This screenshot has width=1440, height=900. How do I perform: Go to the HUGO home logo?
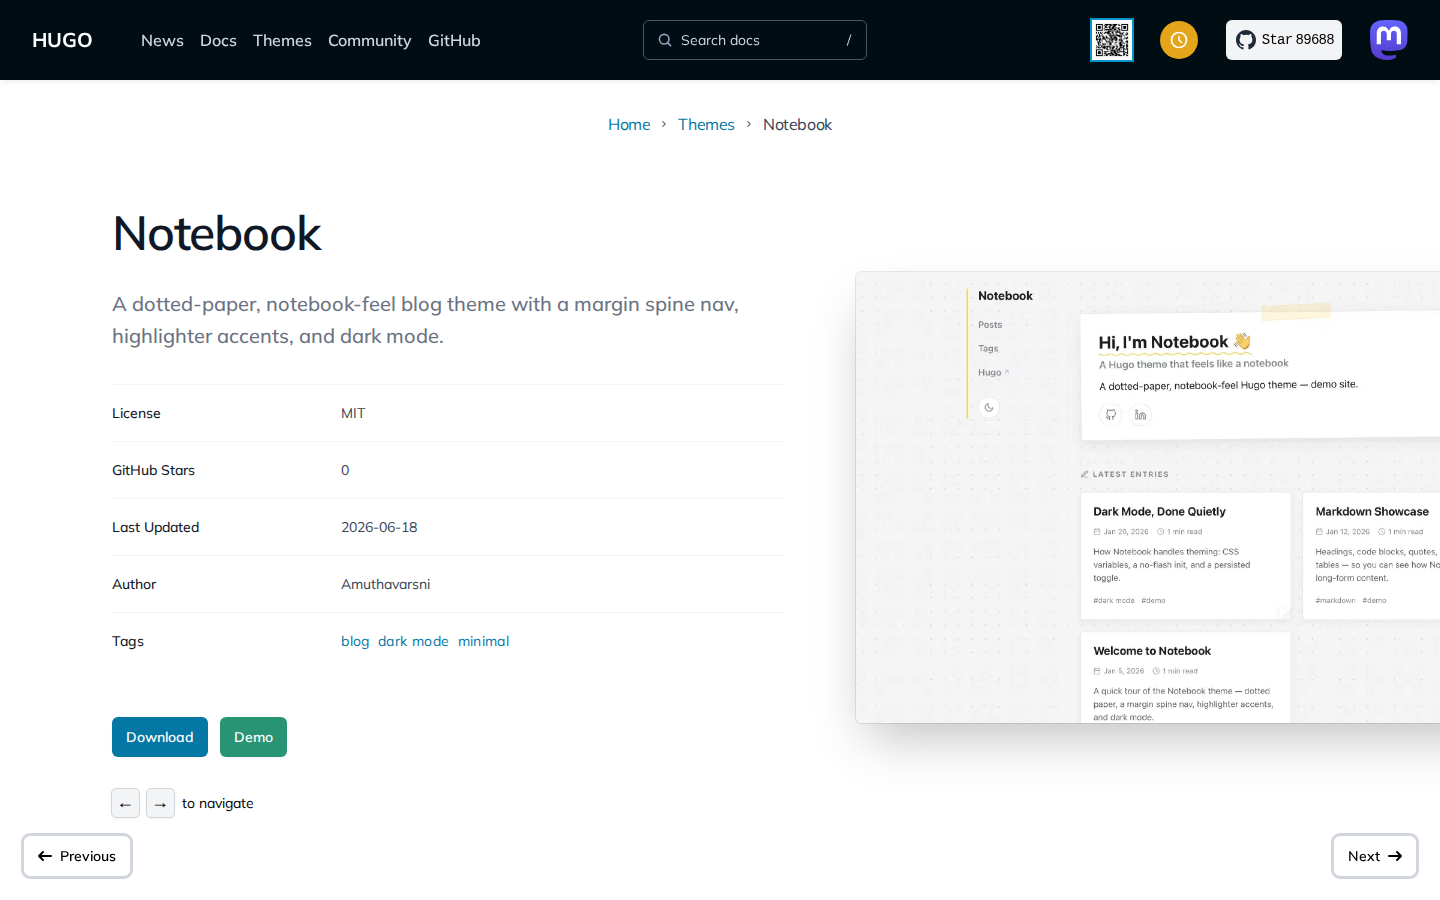(62, 40)
